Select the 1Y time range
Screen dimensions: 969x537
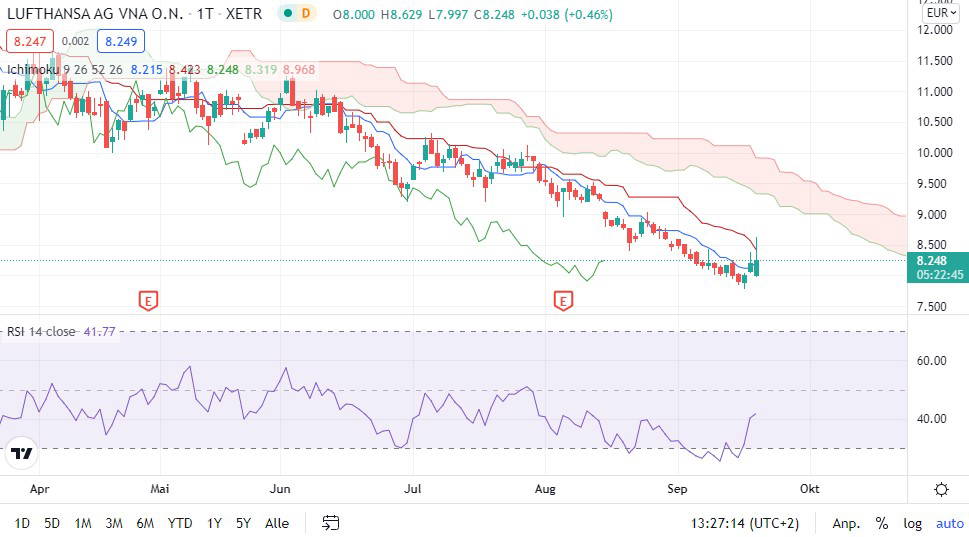point(214,523)
